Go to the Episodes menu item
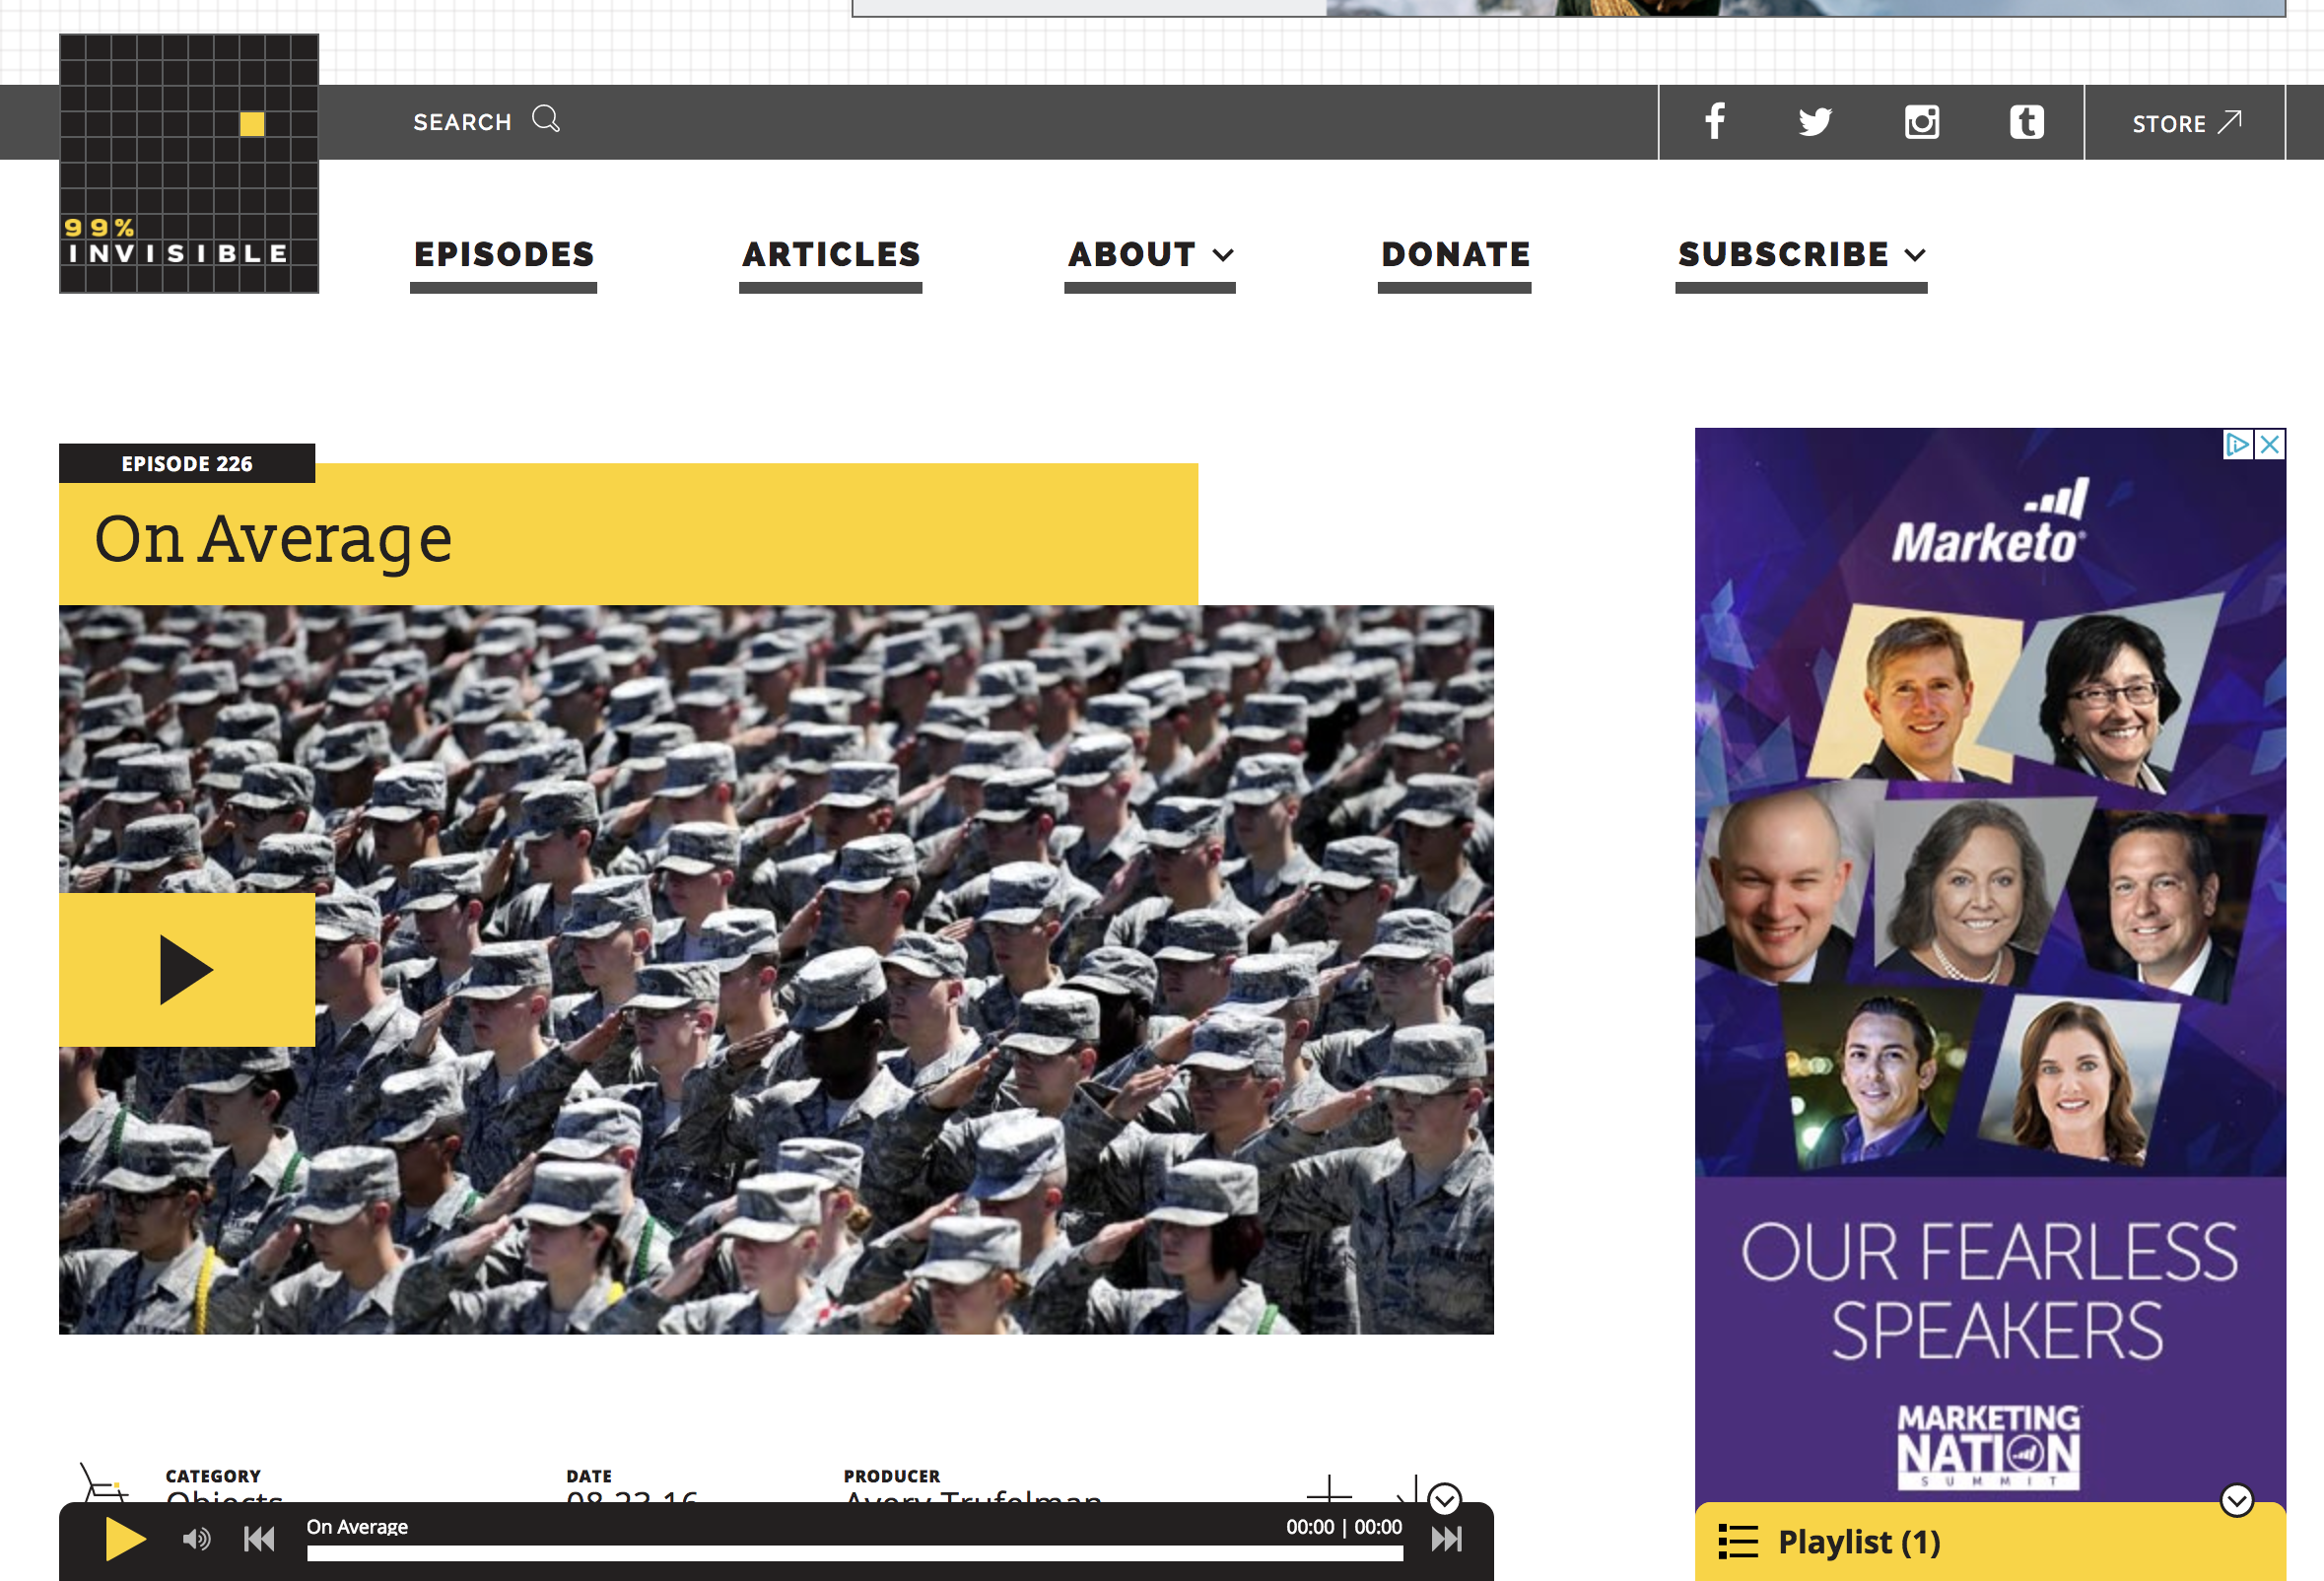The height and width of the screenshot is (1581, 2324). tap(504, 254)
